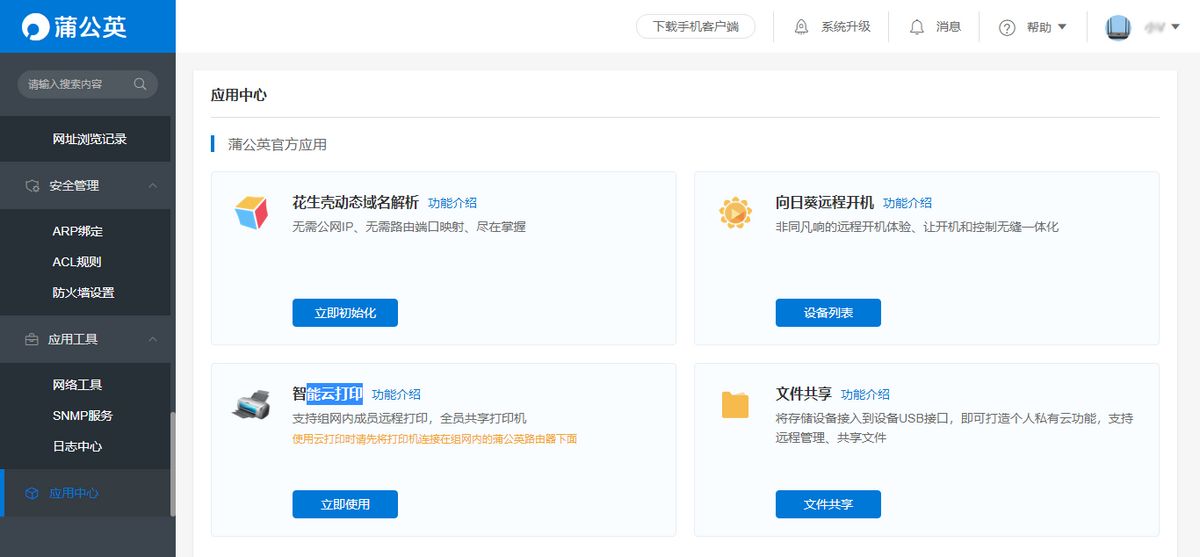Open 功能介绍 link for 智能云打印
This screenshot has height=557, width=1200.
coord(396,395)
